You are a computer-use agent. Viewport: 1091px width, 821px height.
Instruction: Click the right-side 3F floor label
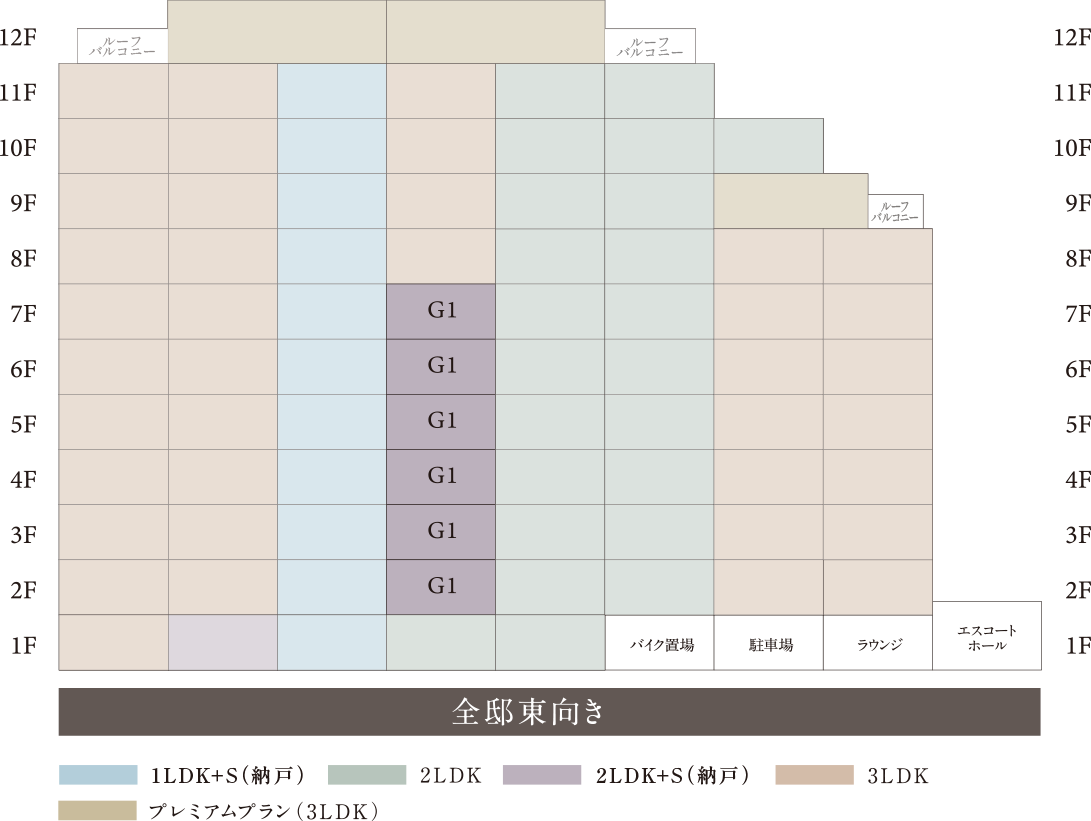coord(1078,535)
